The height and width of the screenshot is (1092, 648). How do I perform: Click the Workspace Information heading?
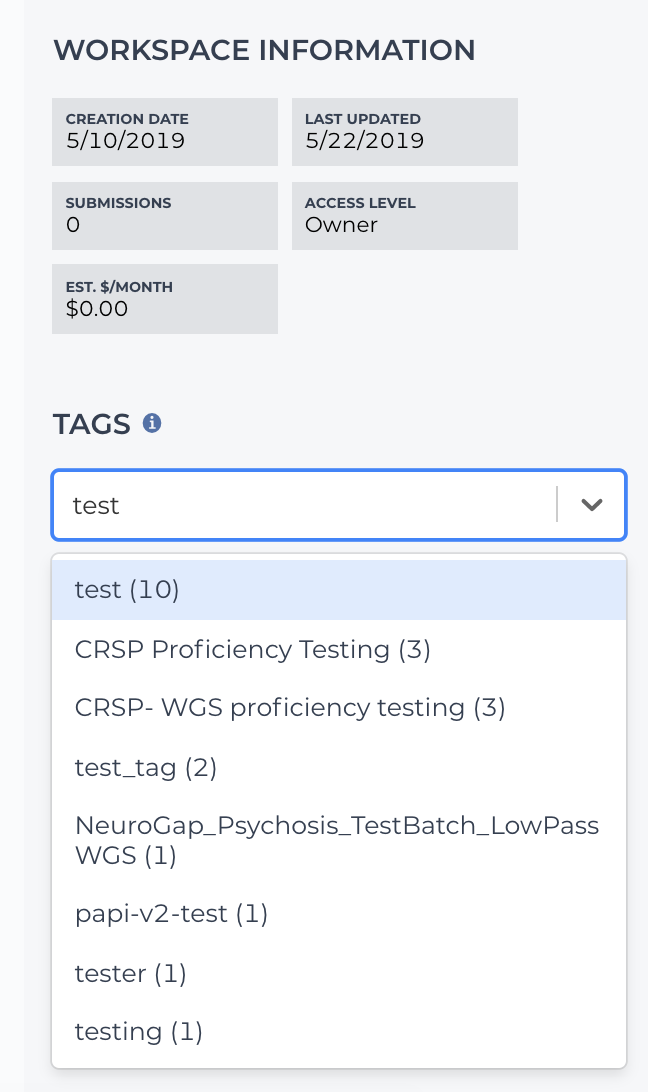coord(265,50)
